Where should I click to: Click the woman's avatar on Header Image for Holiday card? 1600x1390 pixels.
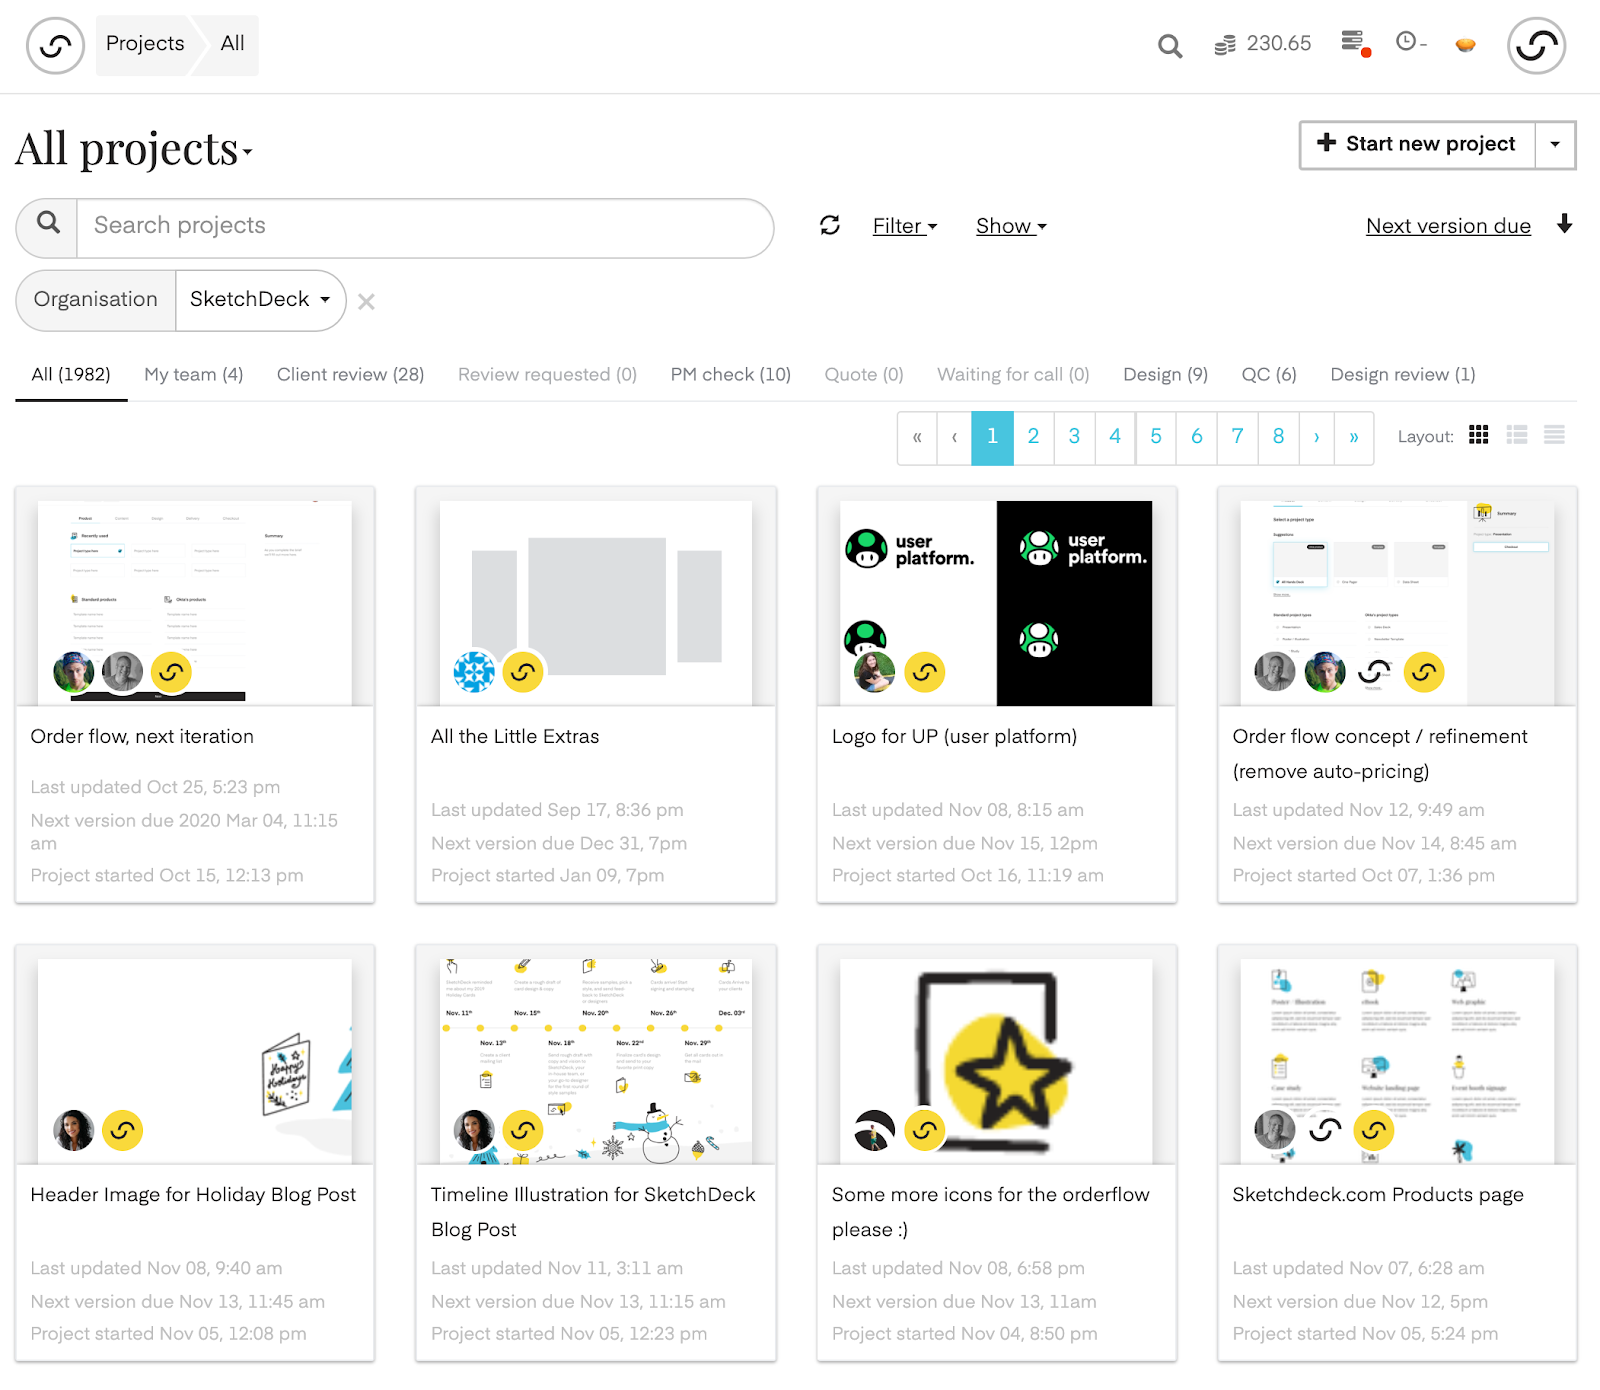tap(74, 1130)
